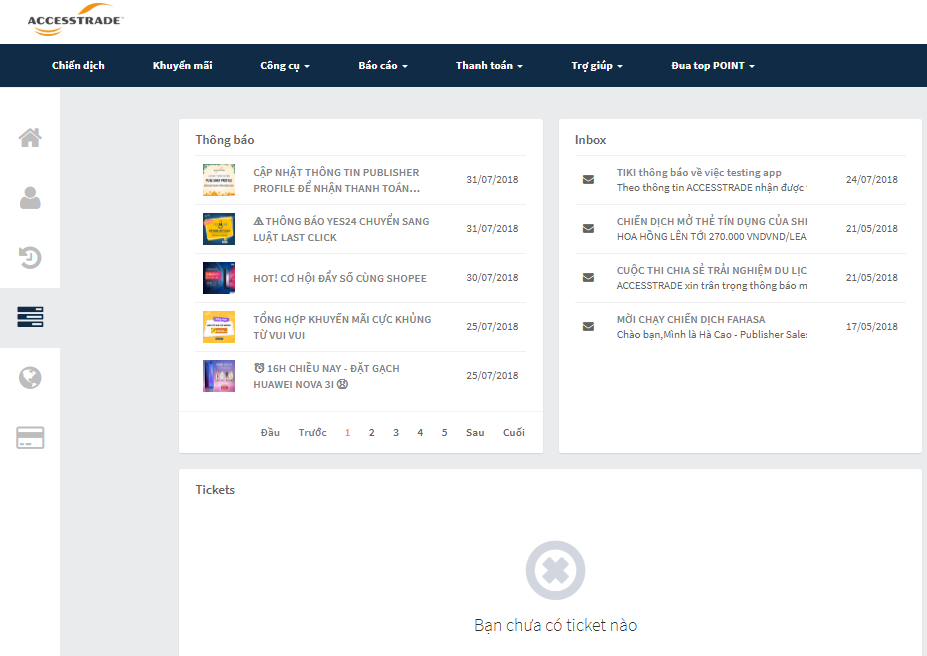Expand the Công cụ dropdown menu
Screen dimensions: 927x656
(285, 66)
